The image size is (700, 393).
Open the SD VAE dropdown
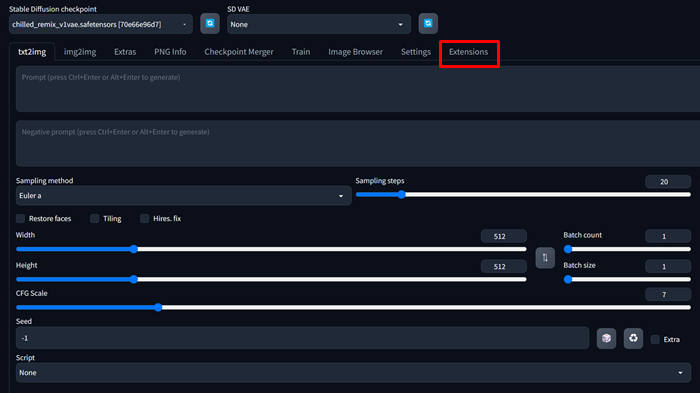[319, 24]
